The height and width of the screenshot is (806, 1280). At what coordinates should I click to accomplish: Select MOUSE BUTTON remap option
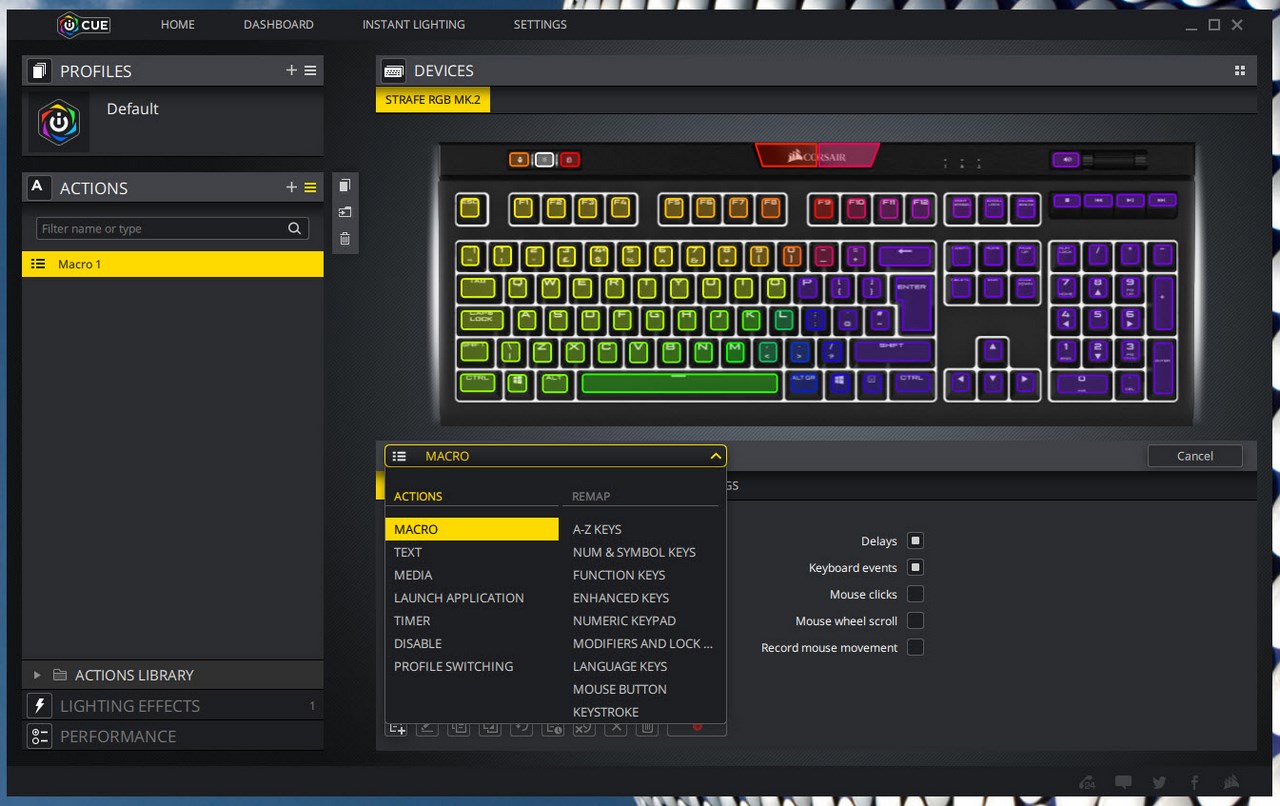(620, 689)
